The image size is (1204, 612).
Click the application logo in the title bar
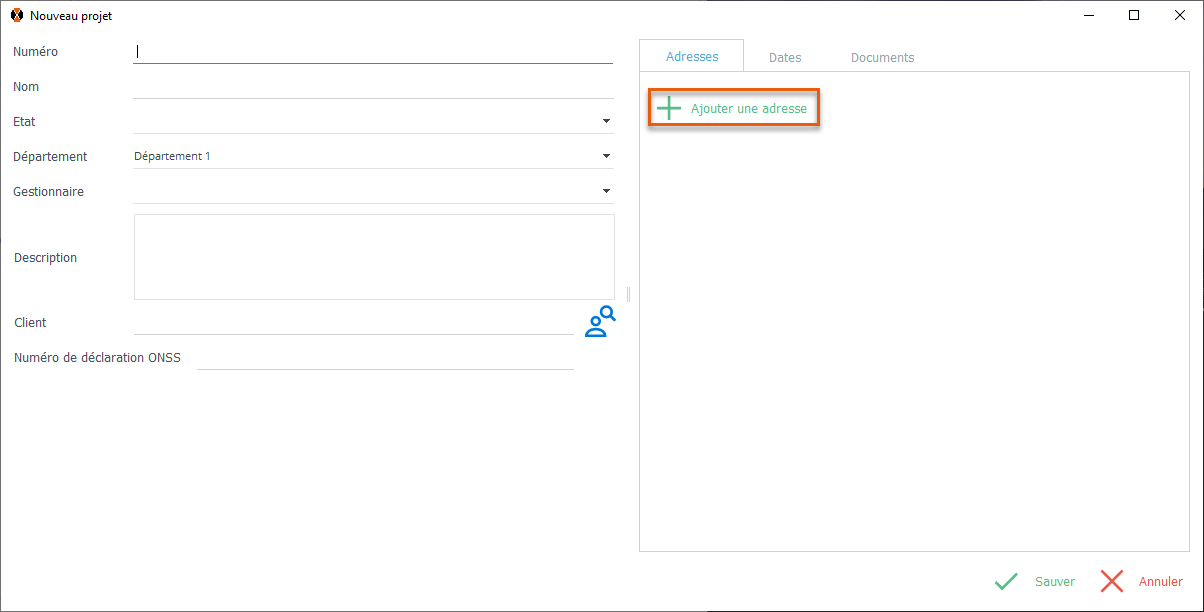coord(16,16)
